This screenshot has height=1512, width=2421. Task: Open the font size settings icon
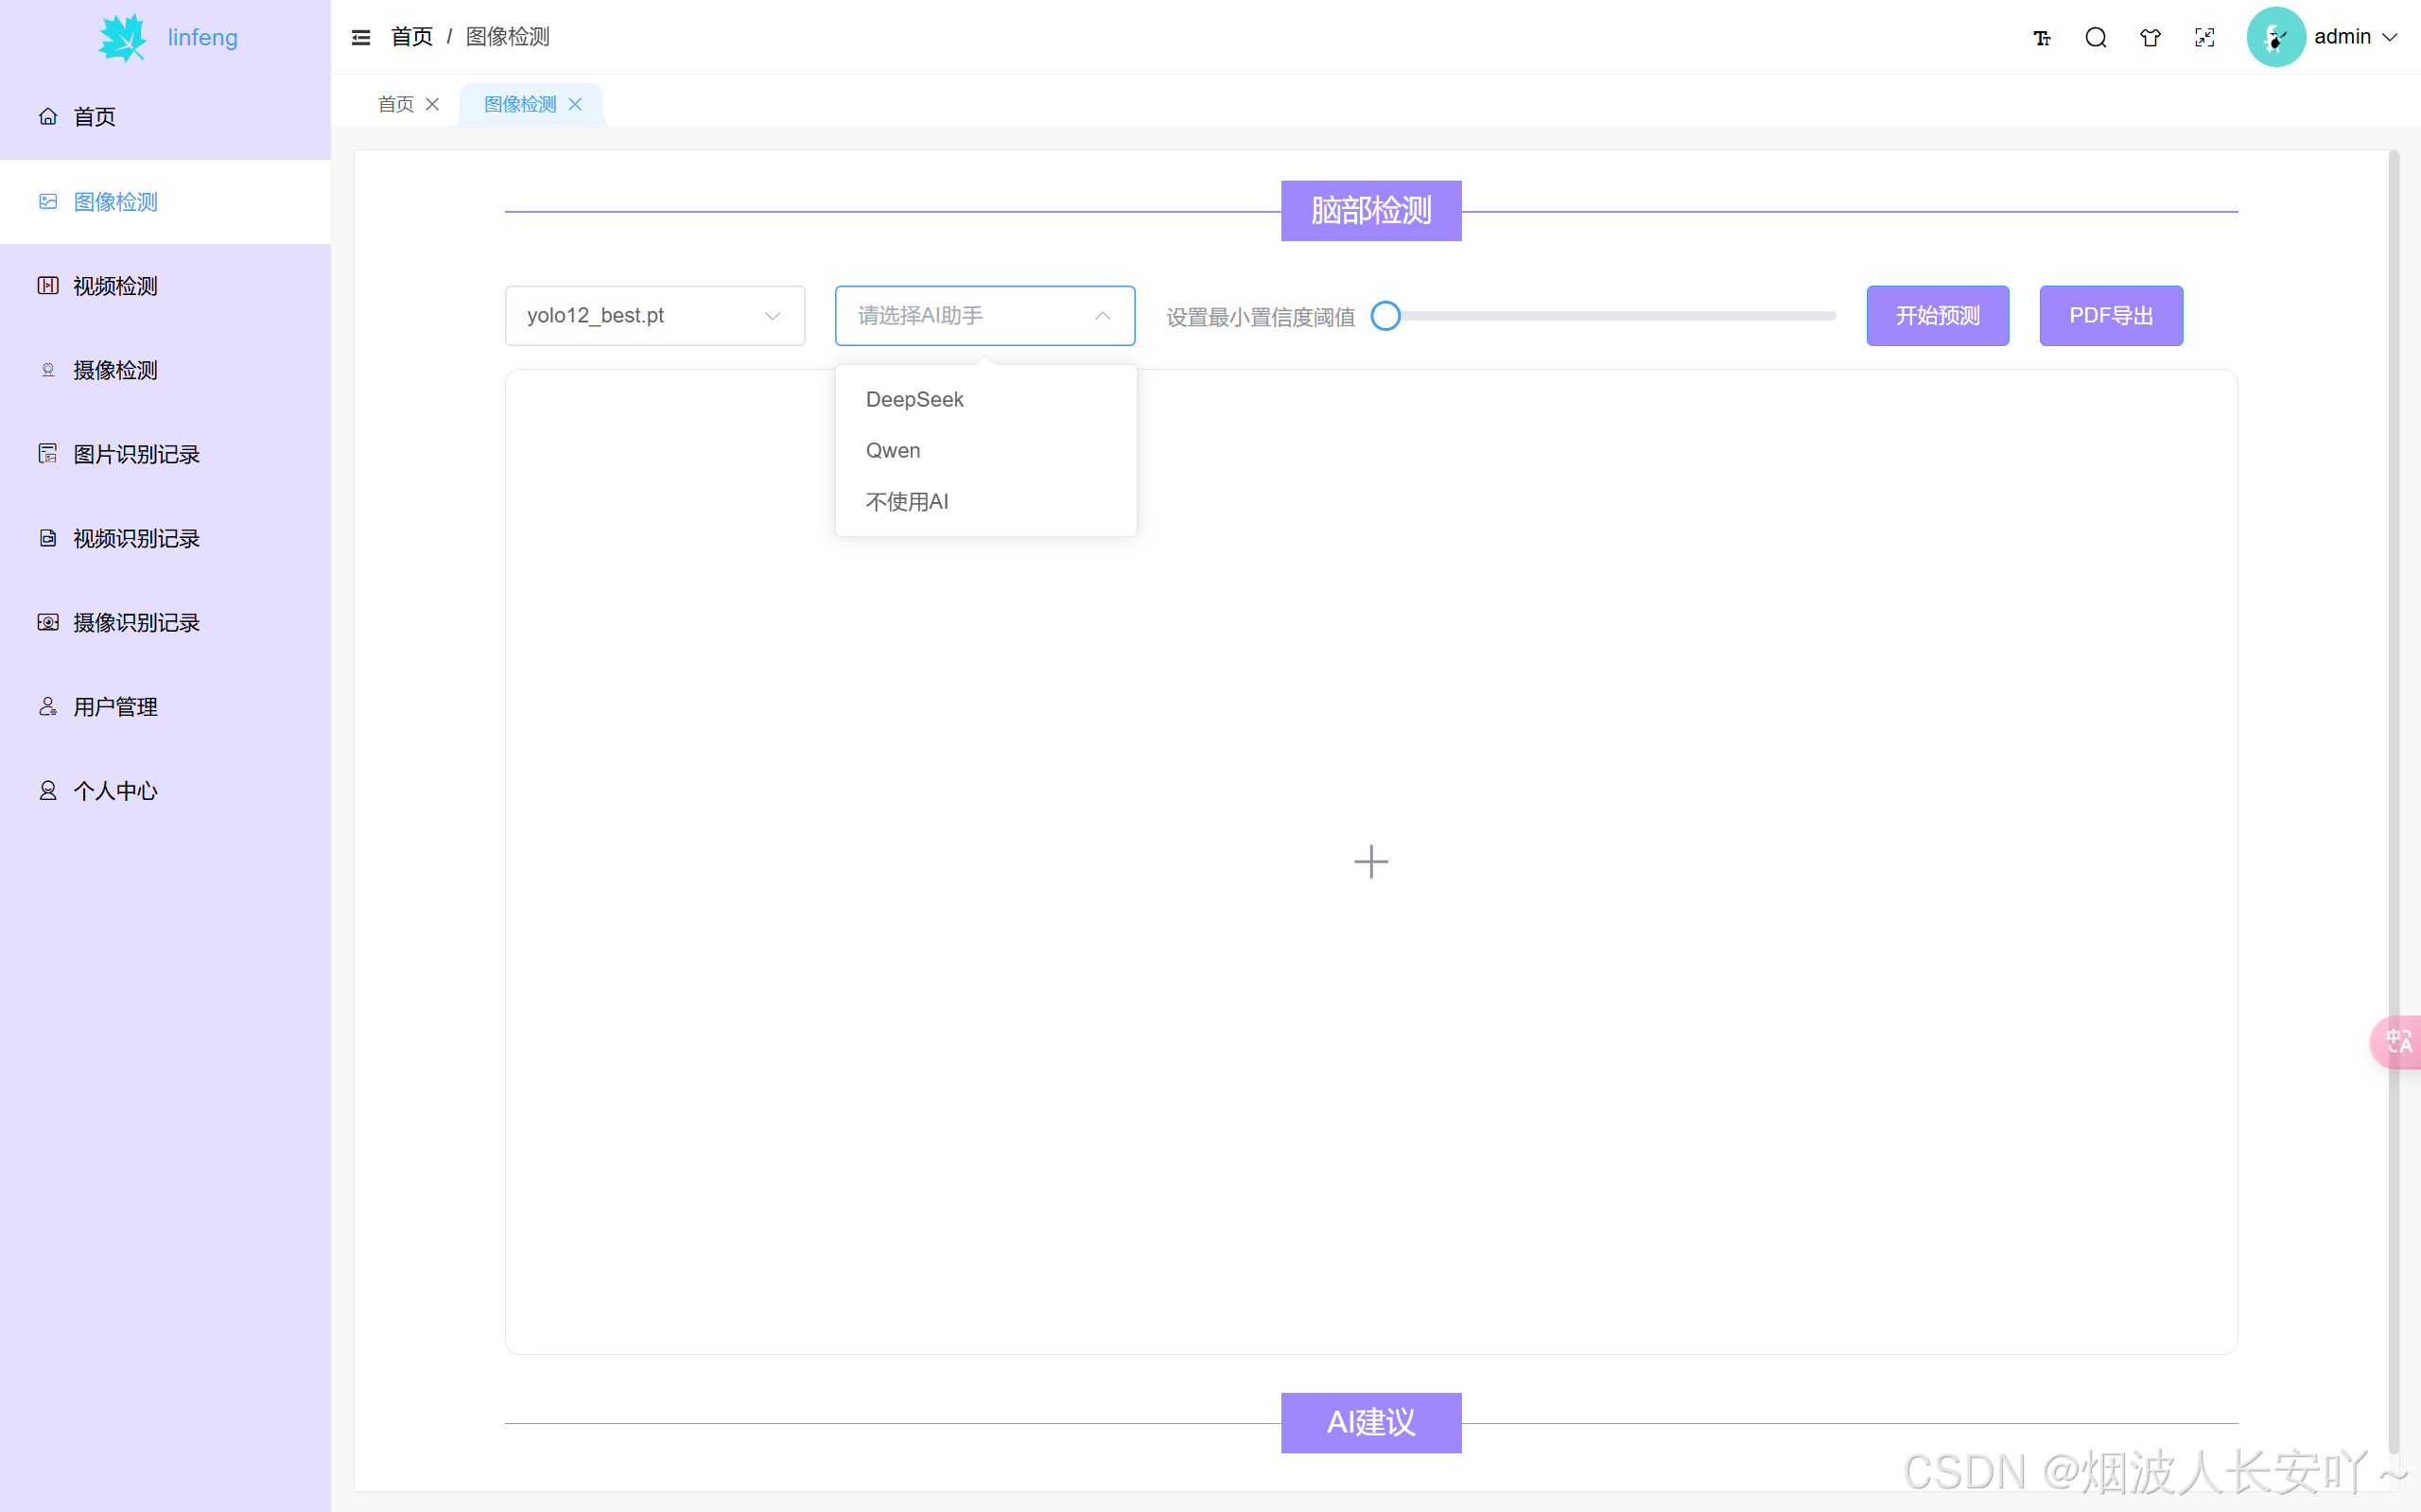click(x=2041, y=37)
